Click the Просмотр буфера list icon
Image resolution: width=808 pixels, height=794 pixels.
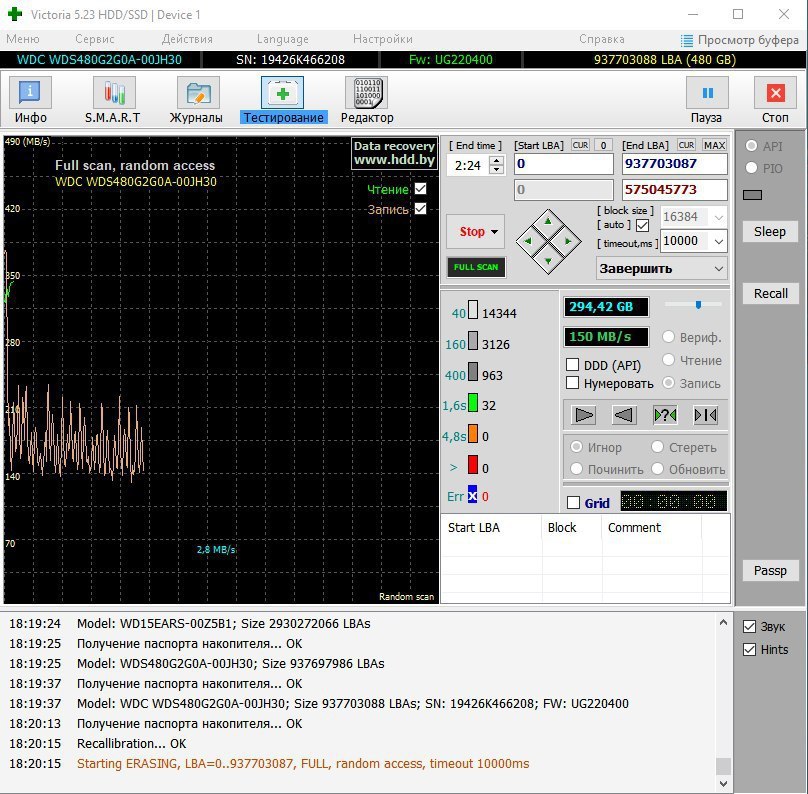click(x=686, y=40)
